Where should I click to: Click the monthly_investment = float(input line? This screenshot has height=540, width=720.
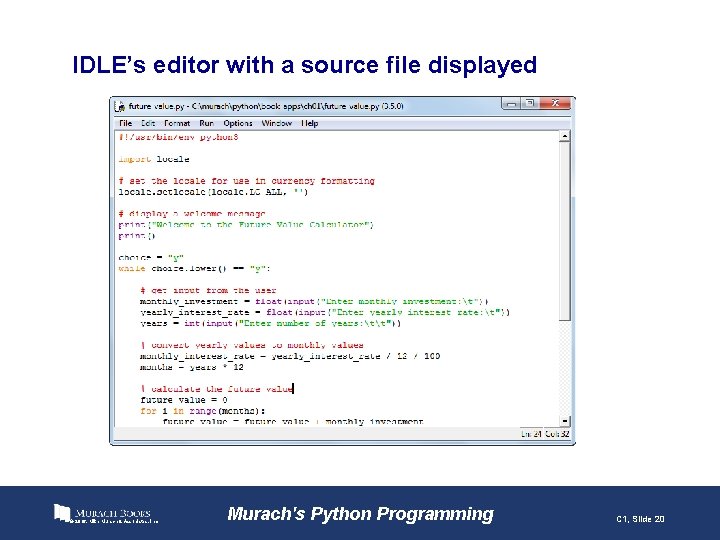[x=314, y=301]
